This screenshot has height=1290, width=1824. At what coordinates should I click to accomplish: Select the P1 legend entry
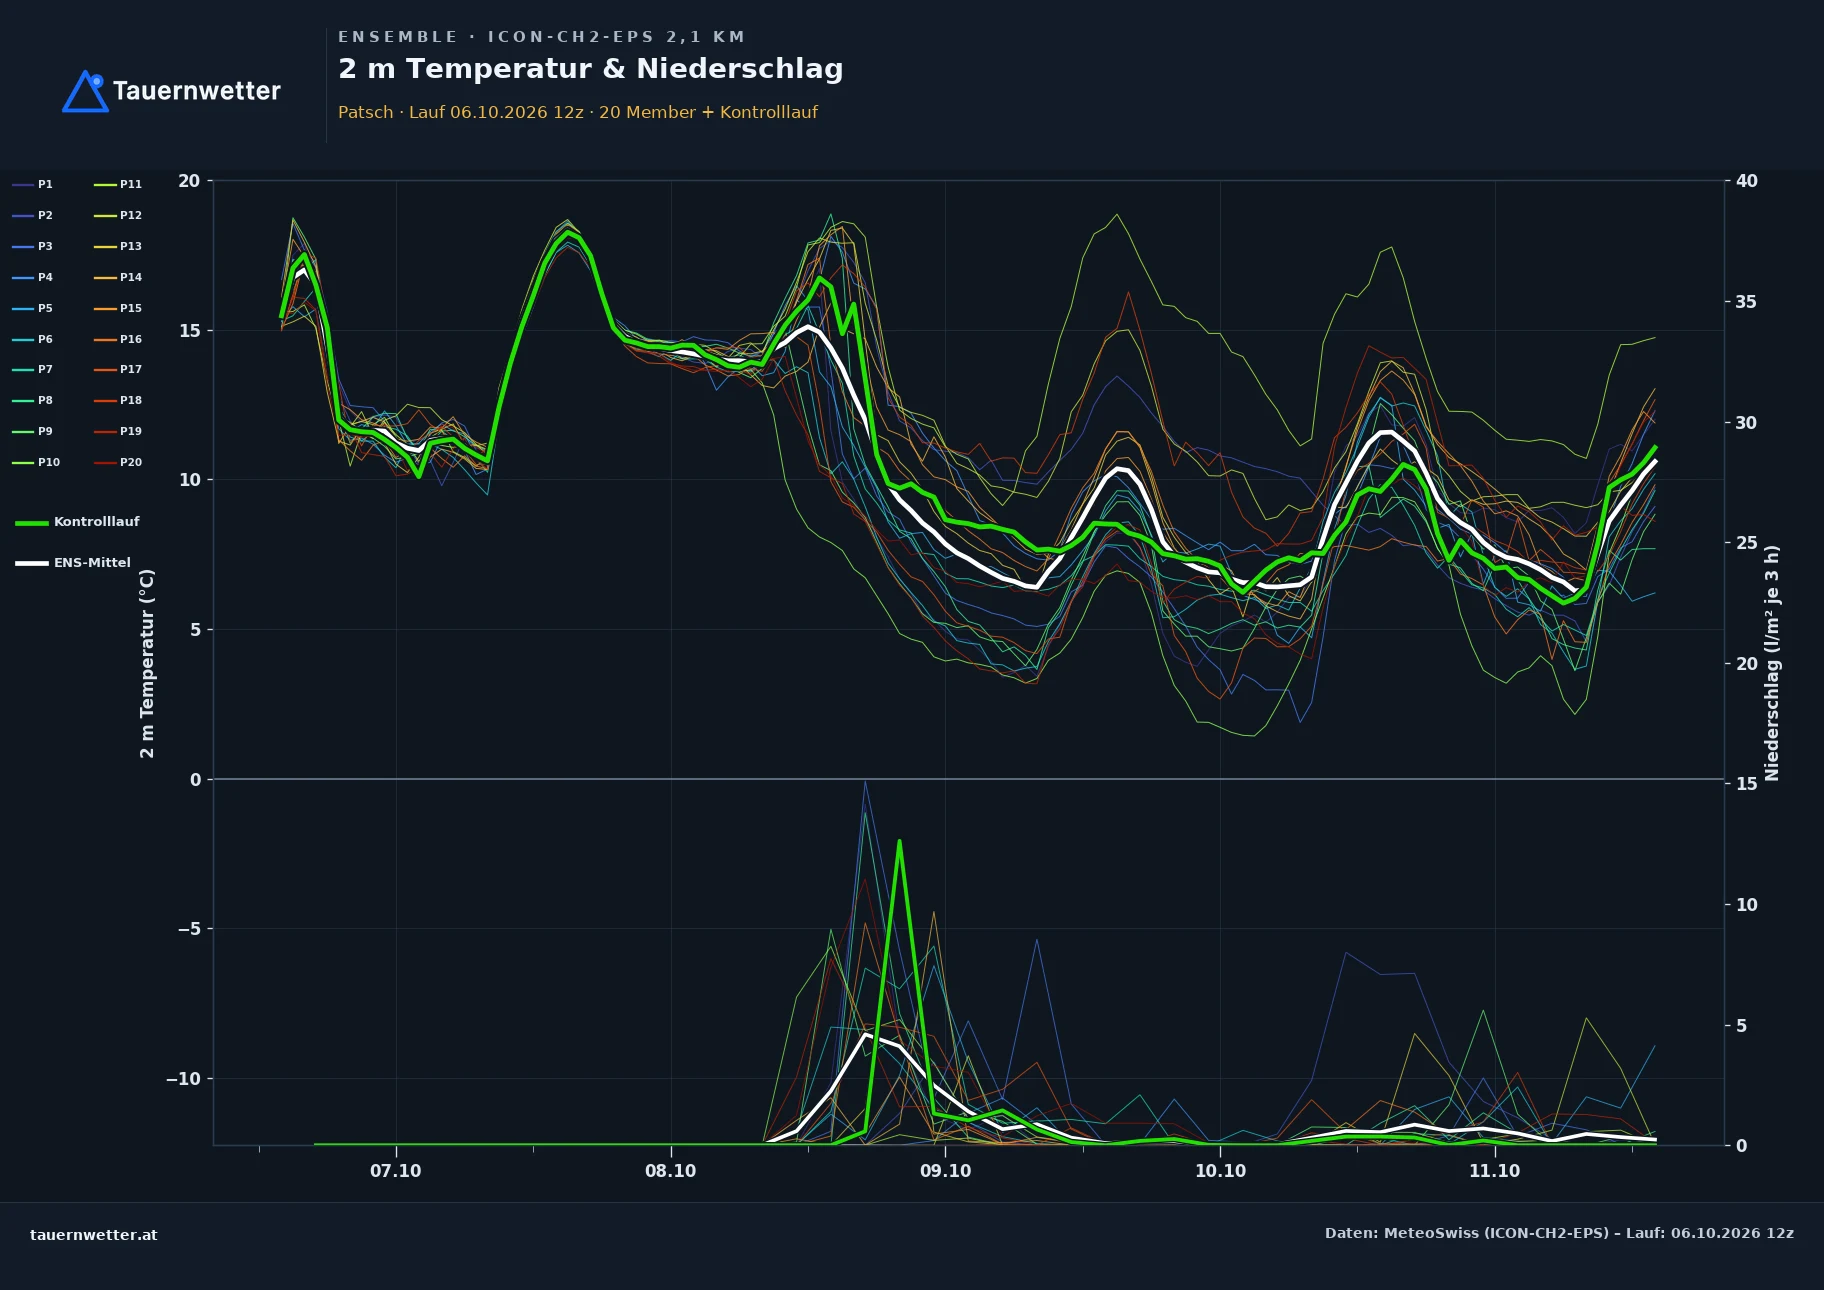point(32,184)
